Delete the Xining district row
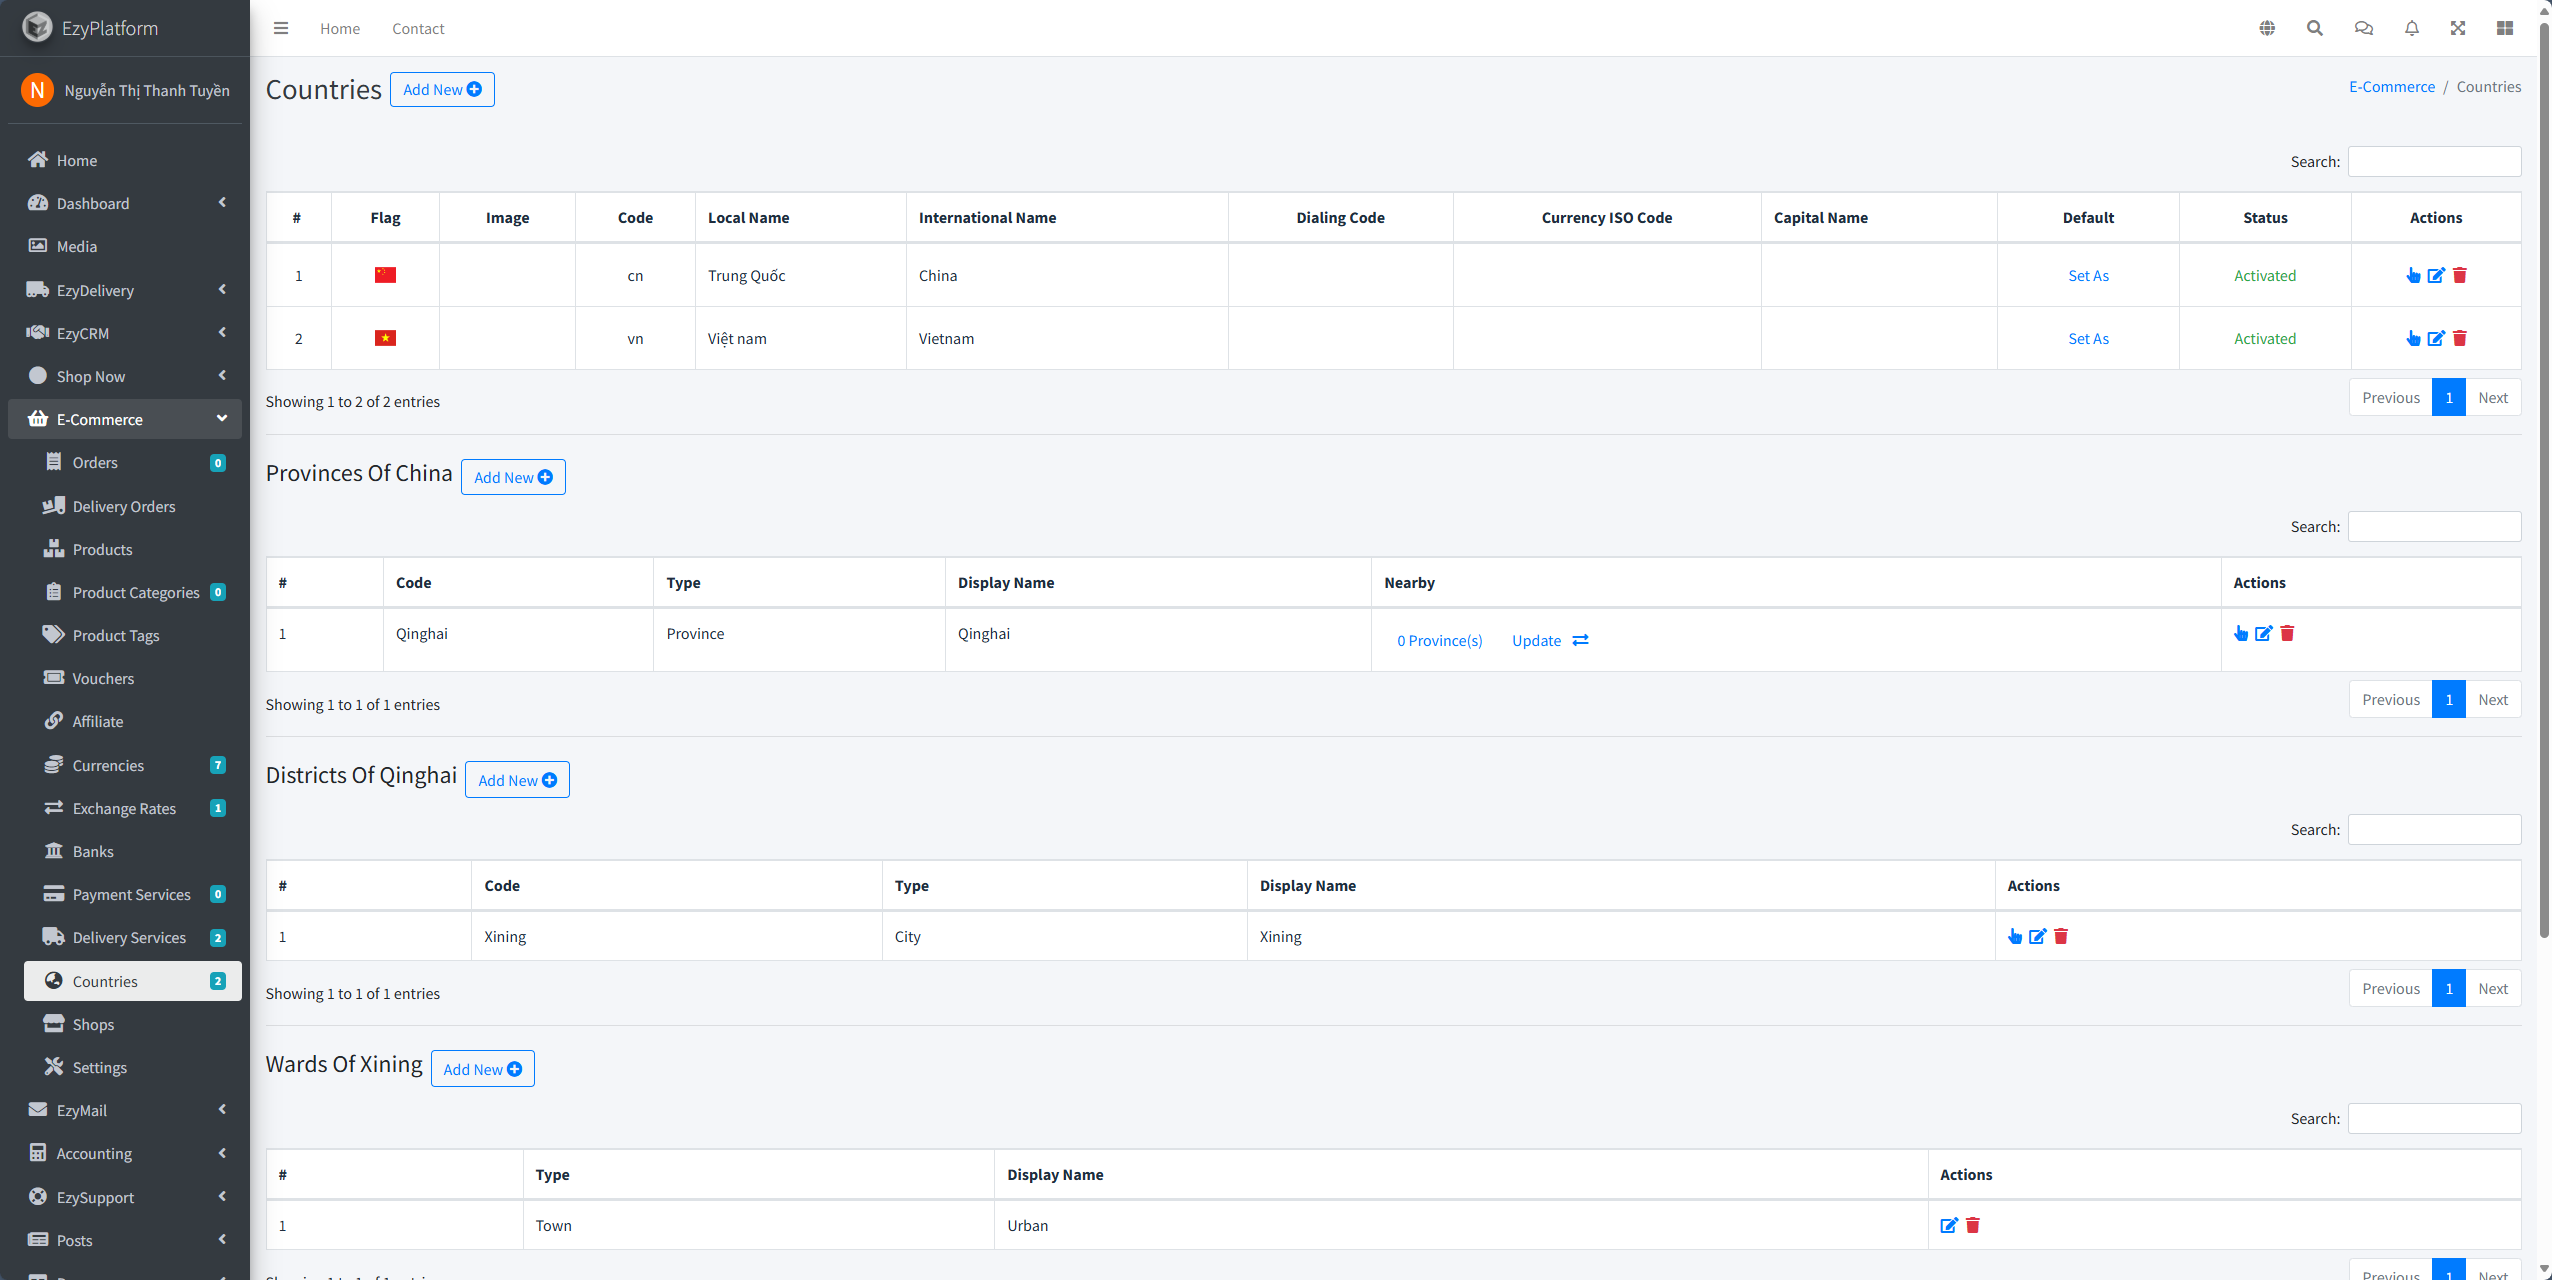 coord(2061,936)
